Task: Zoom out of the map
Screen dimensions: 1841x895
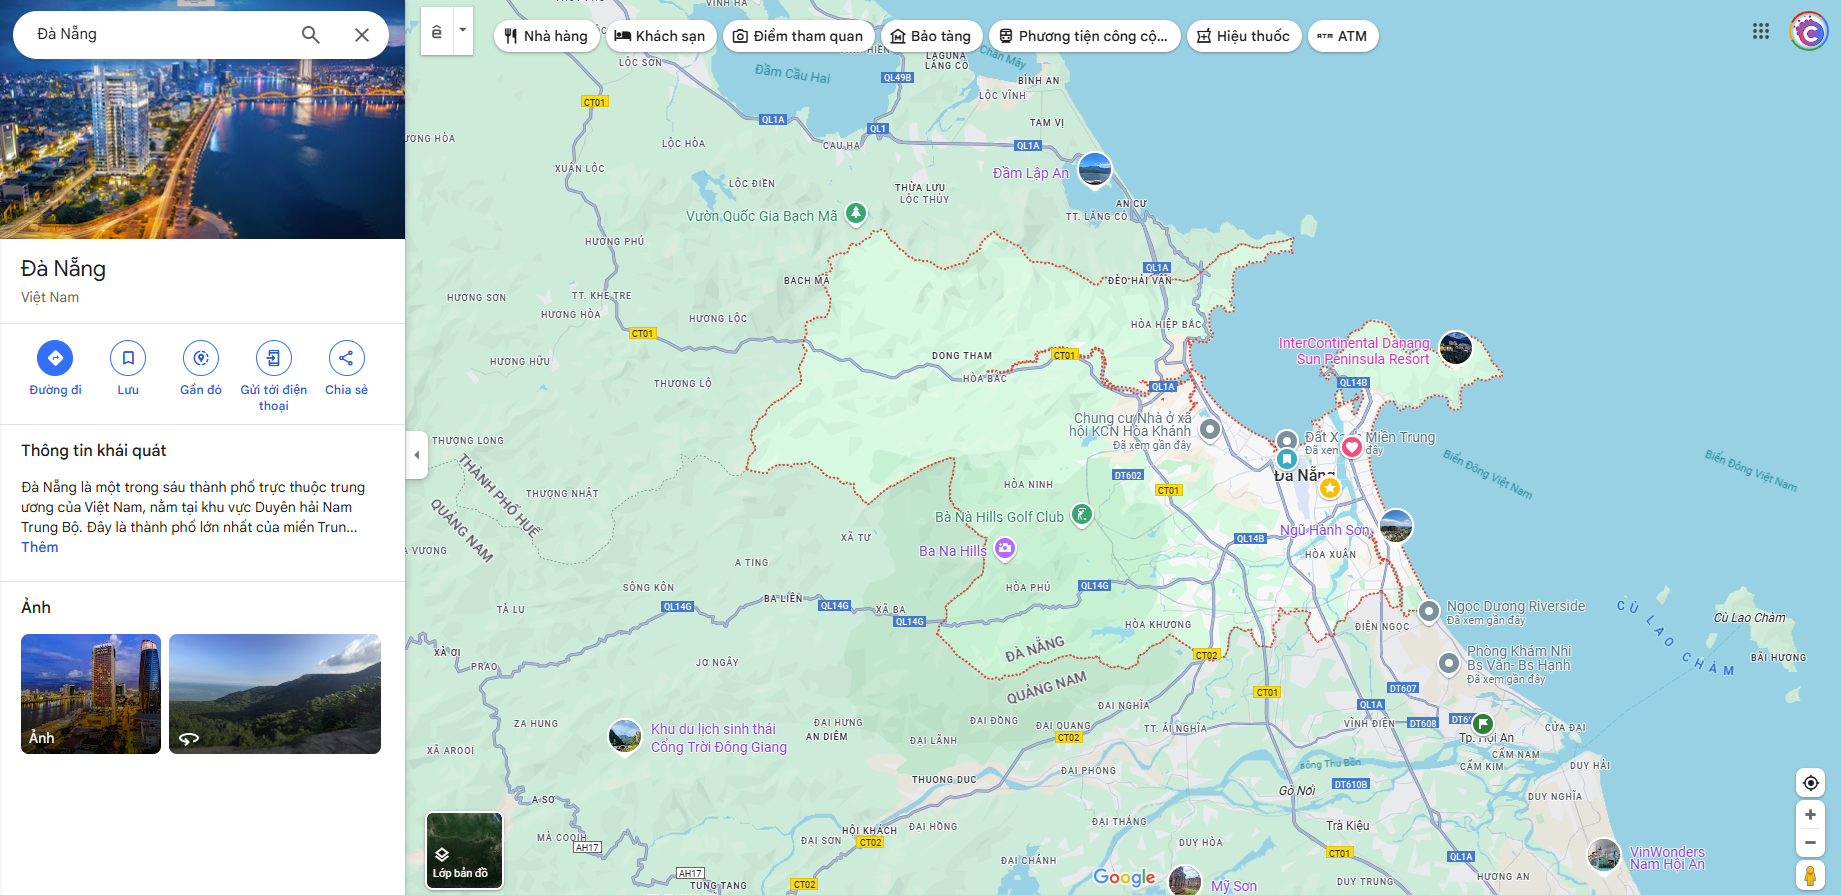Action: click(1810, 842)
